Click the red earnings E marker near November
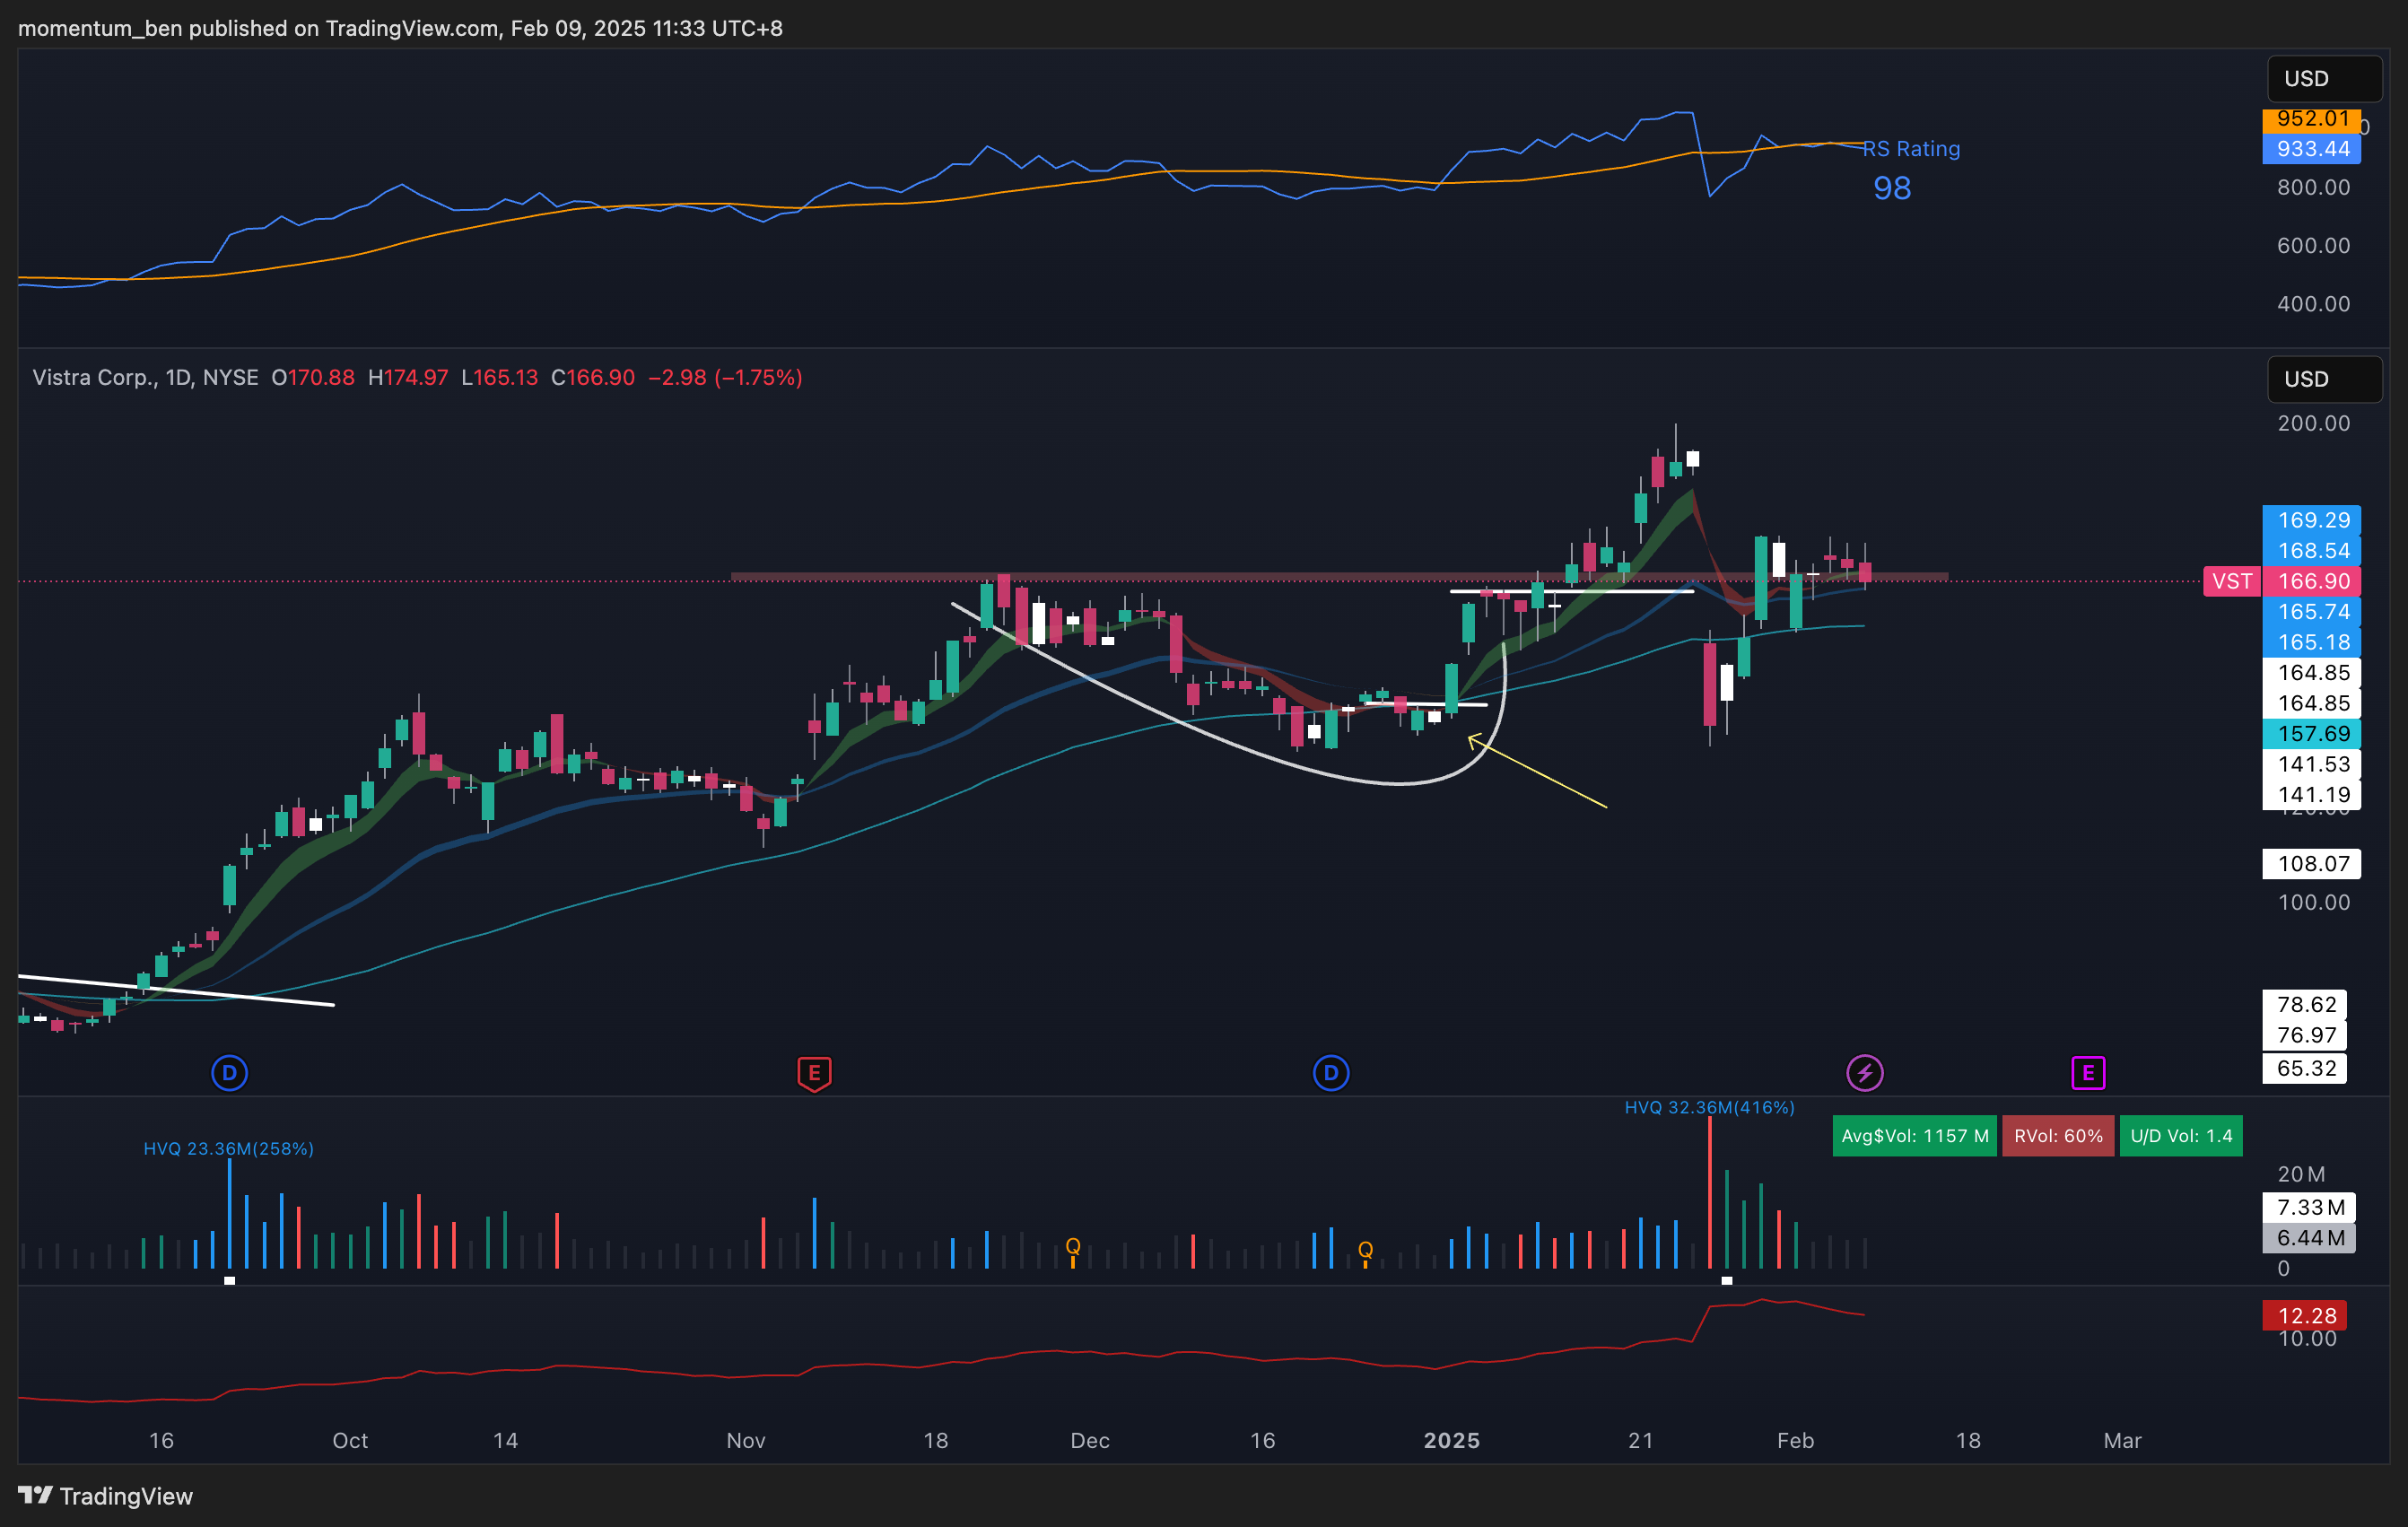The width and height of the screenshot is (2408, 1527). coord(814,1073)
